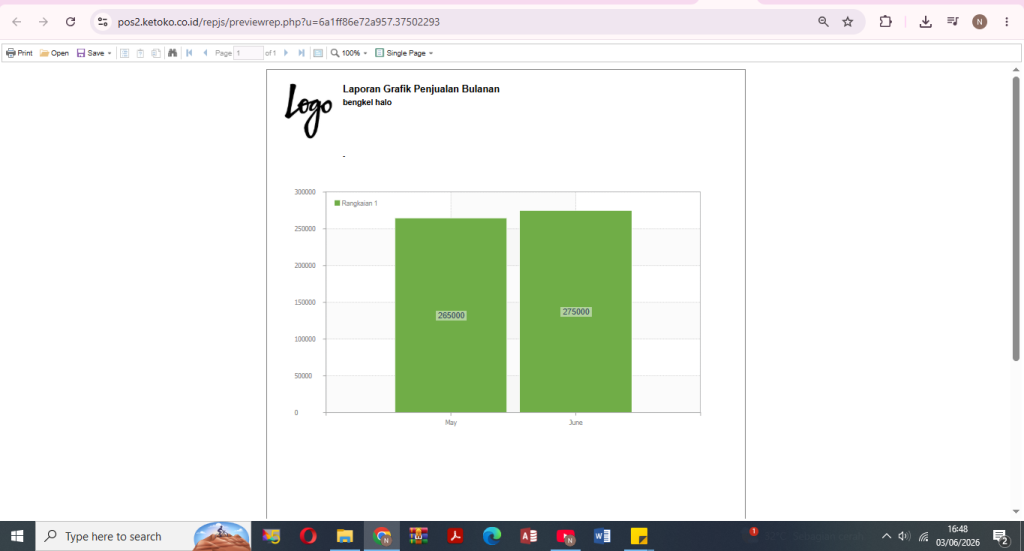Click the Rangkaian 1 legend color swatch
The height and width of the screenshot is (551, 1024).
coord(337,203)
